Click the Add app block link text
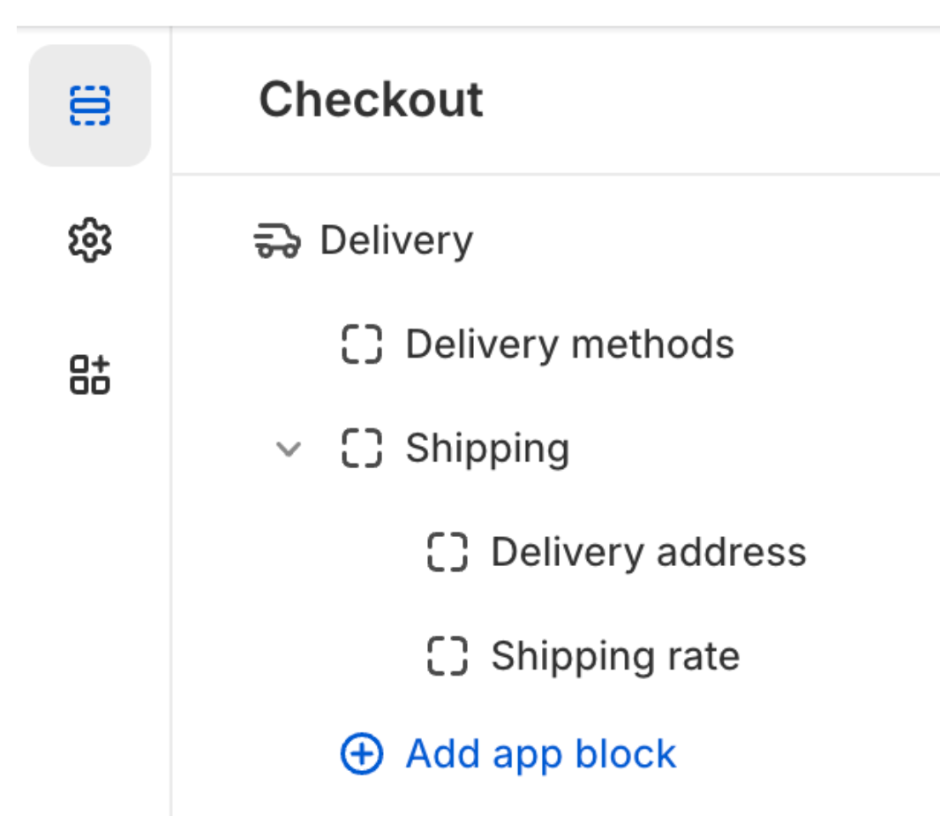Screen dimensions: 940x816 coord(541,754)
